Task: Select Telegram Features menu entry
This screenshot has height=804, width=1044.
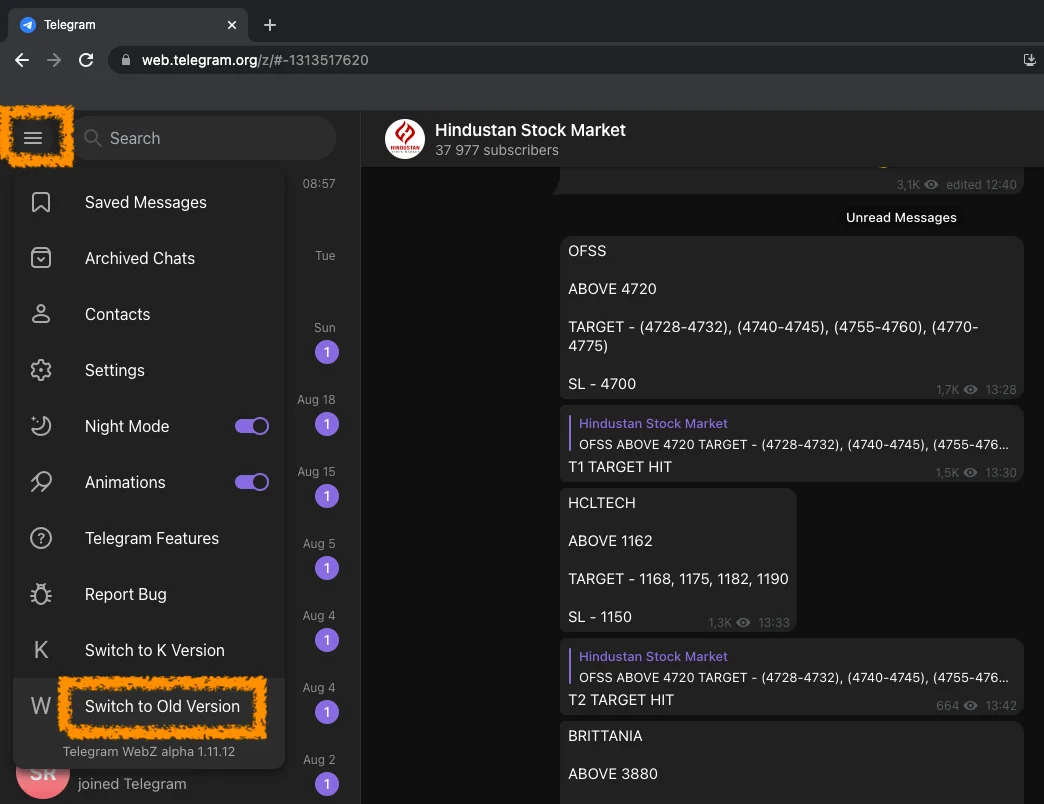Action: coord(149,538)
